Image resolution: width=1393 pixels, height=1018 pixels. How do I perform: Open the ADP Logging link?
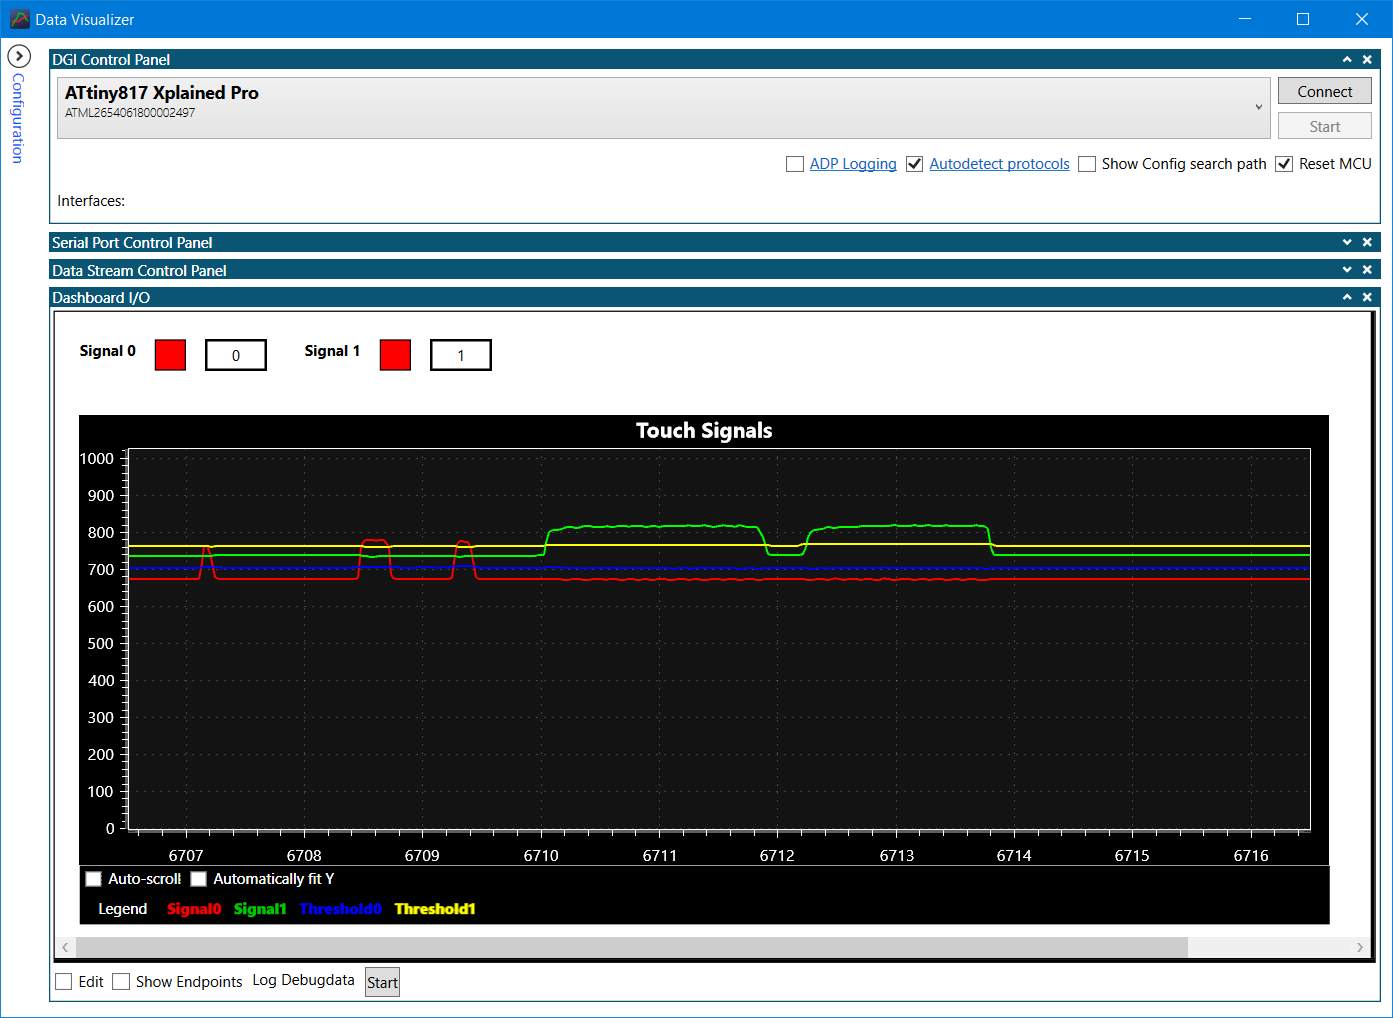(x=853, y=164)
